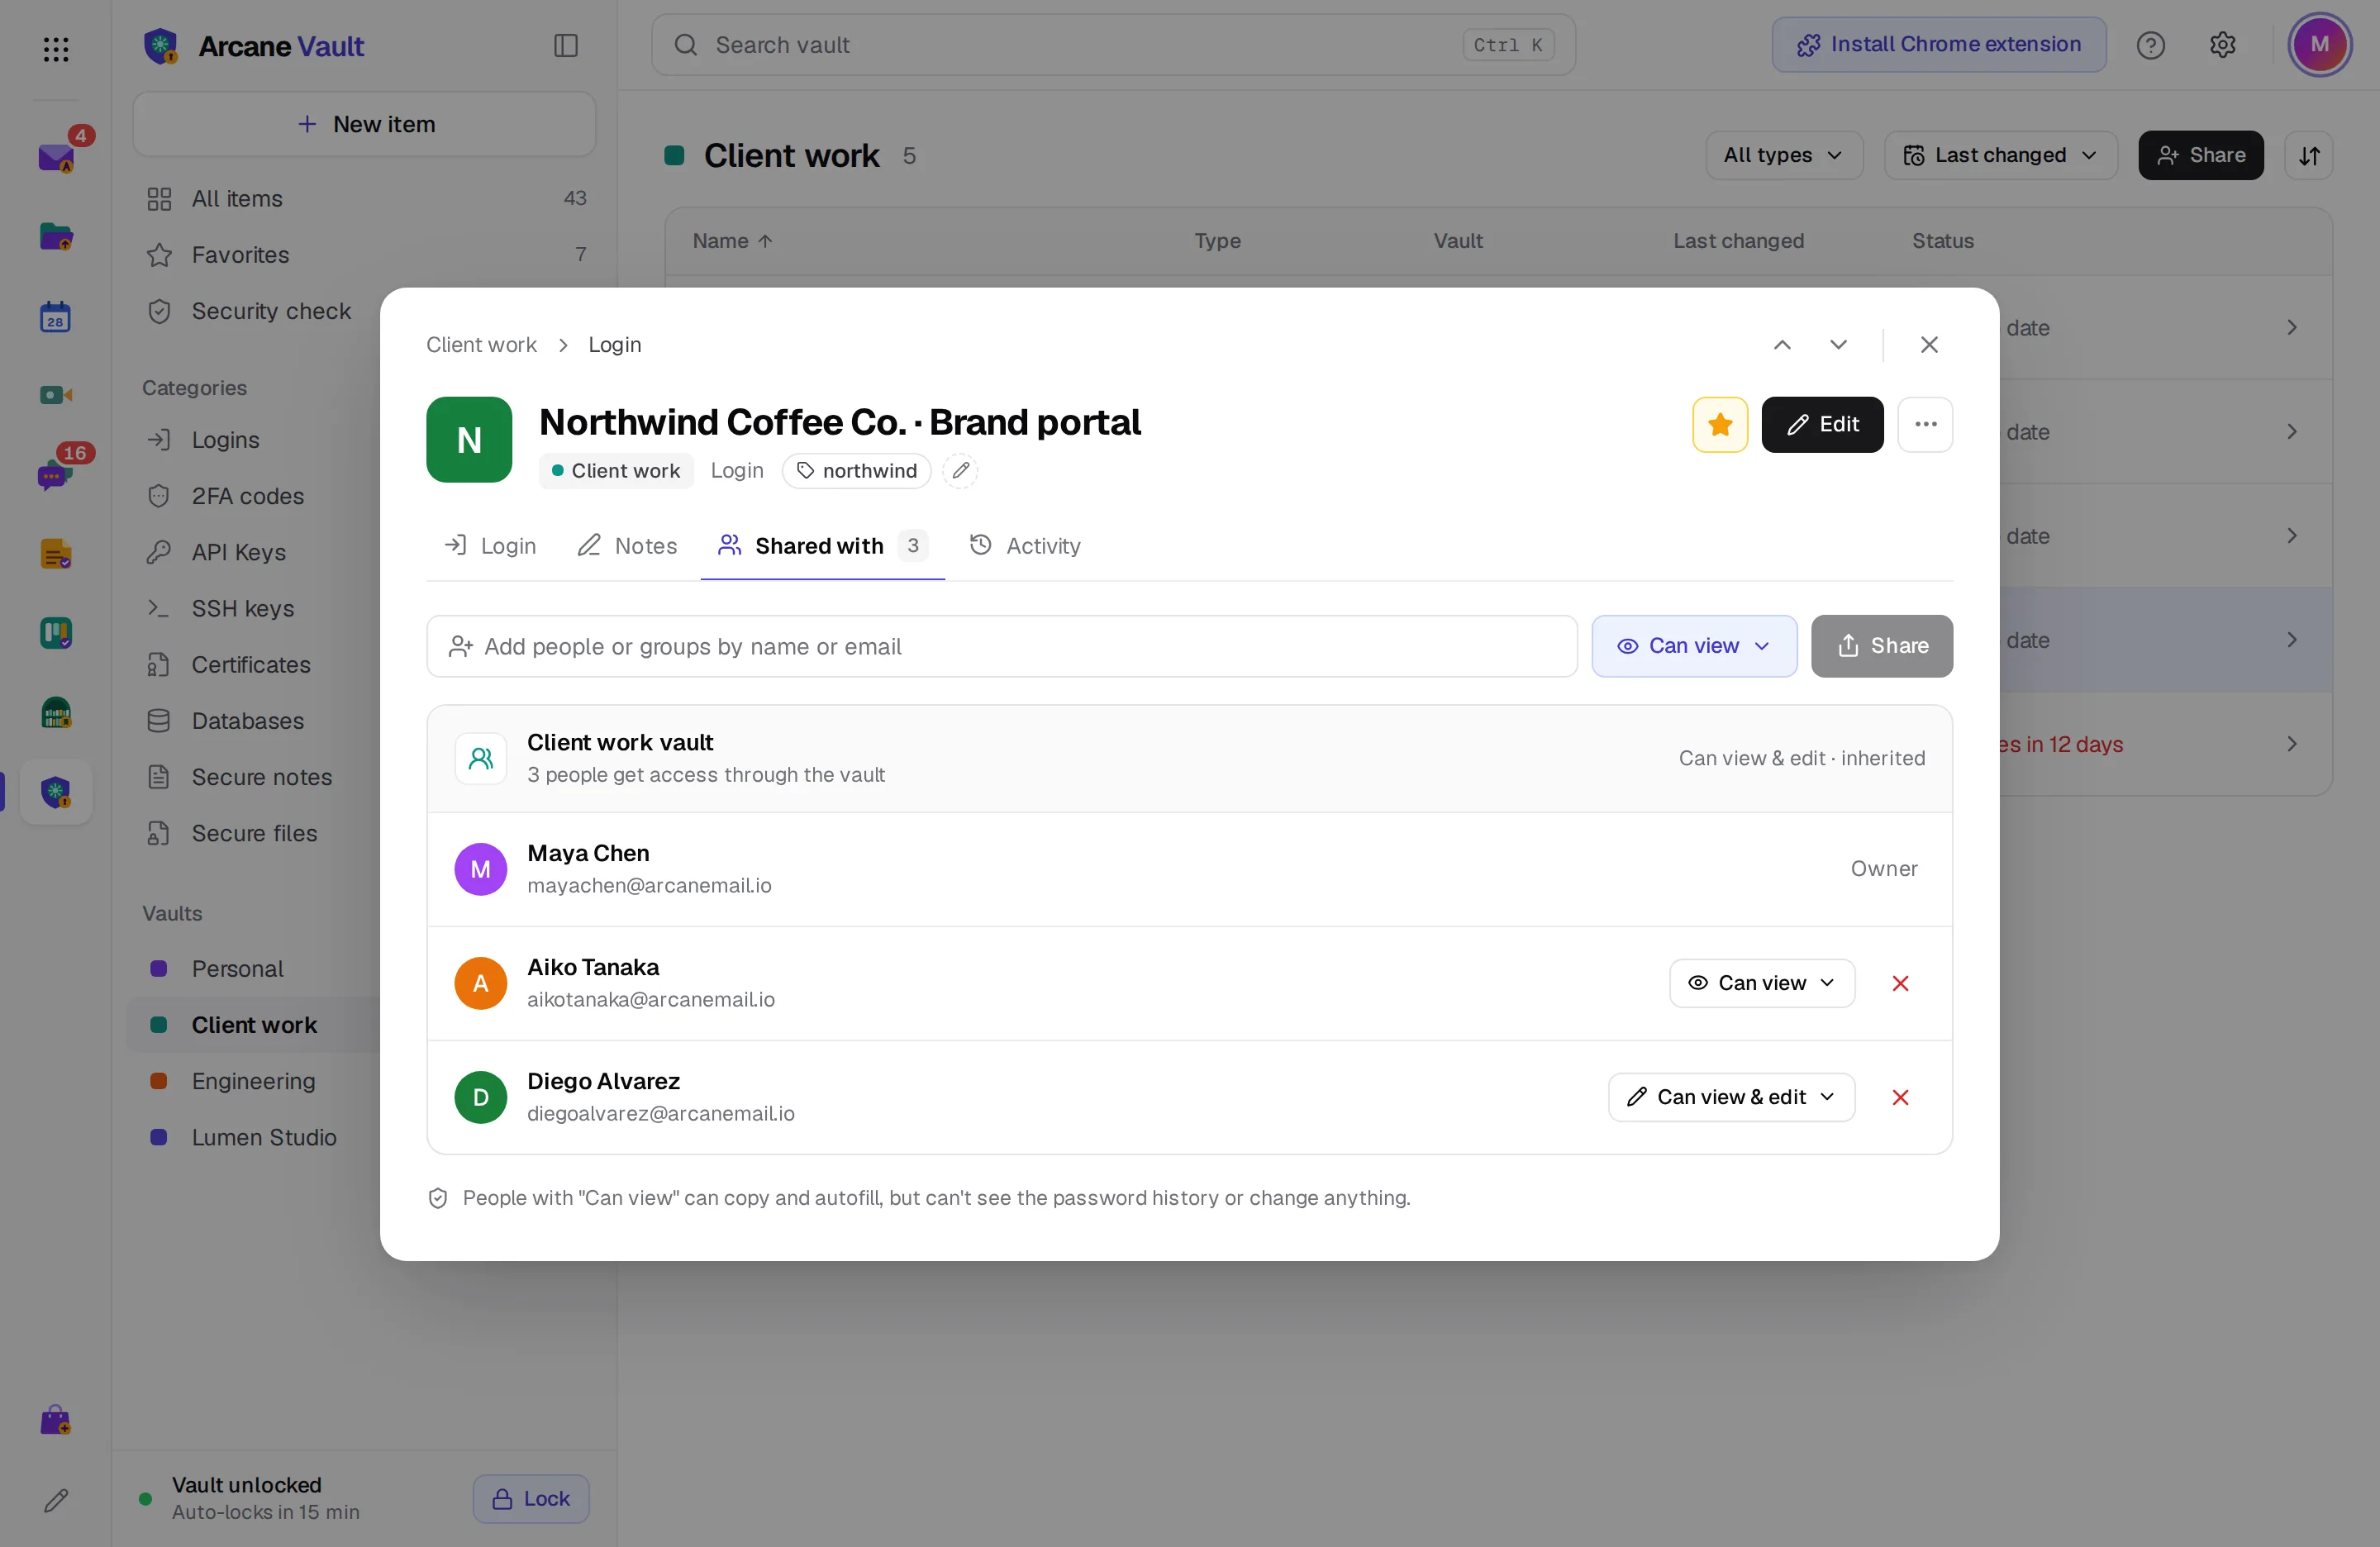Change Diego Alvarez's Can view & edit permission

click(x=1731, y=1098)
